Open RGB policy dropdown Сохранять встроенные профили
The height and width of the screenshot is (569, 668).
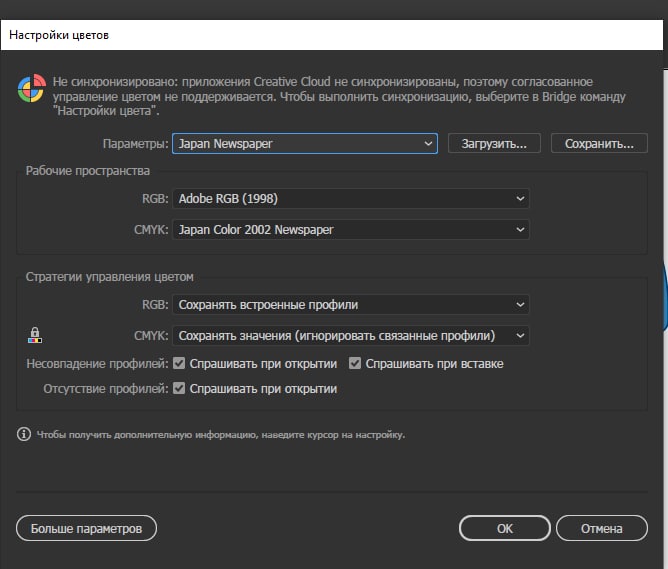pyautogui.click(x=351, y=305)
